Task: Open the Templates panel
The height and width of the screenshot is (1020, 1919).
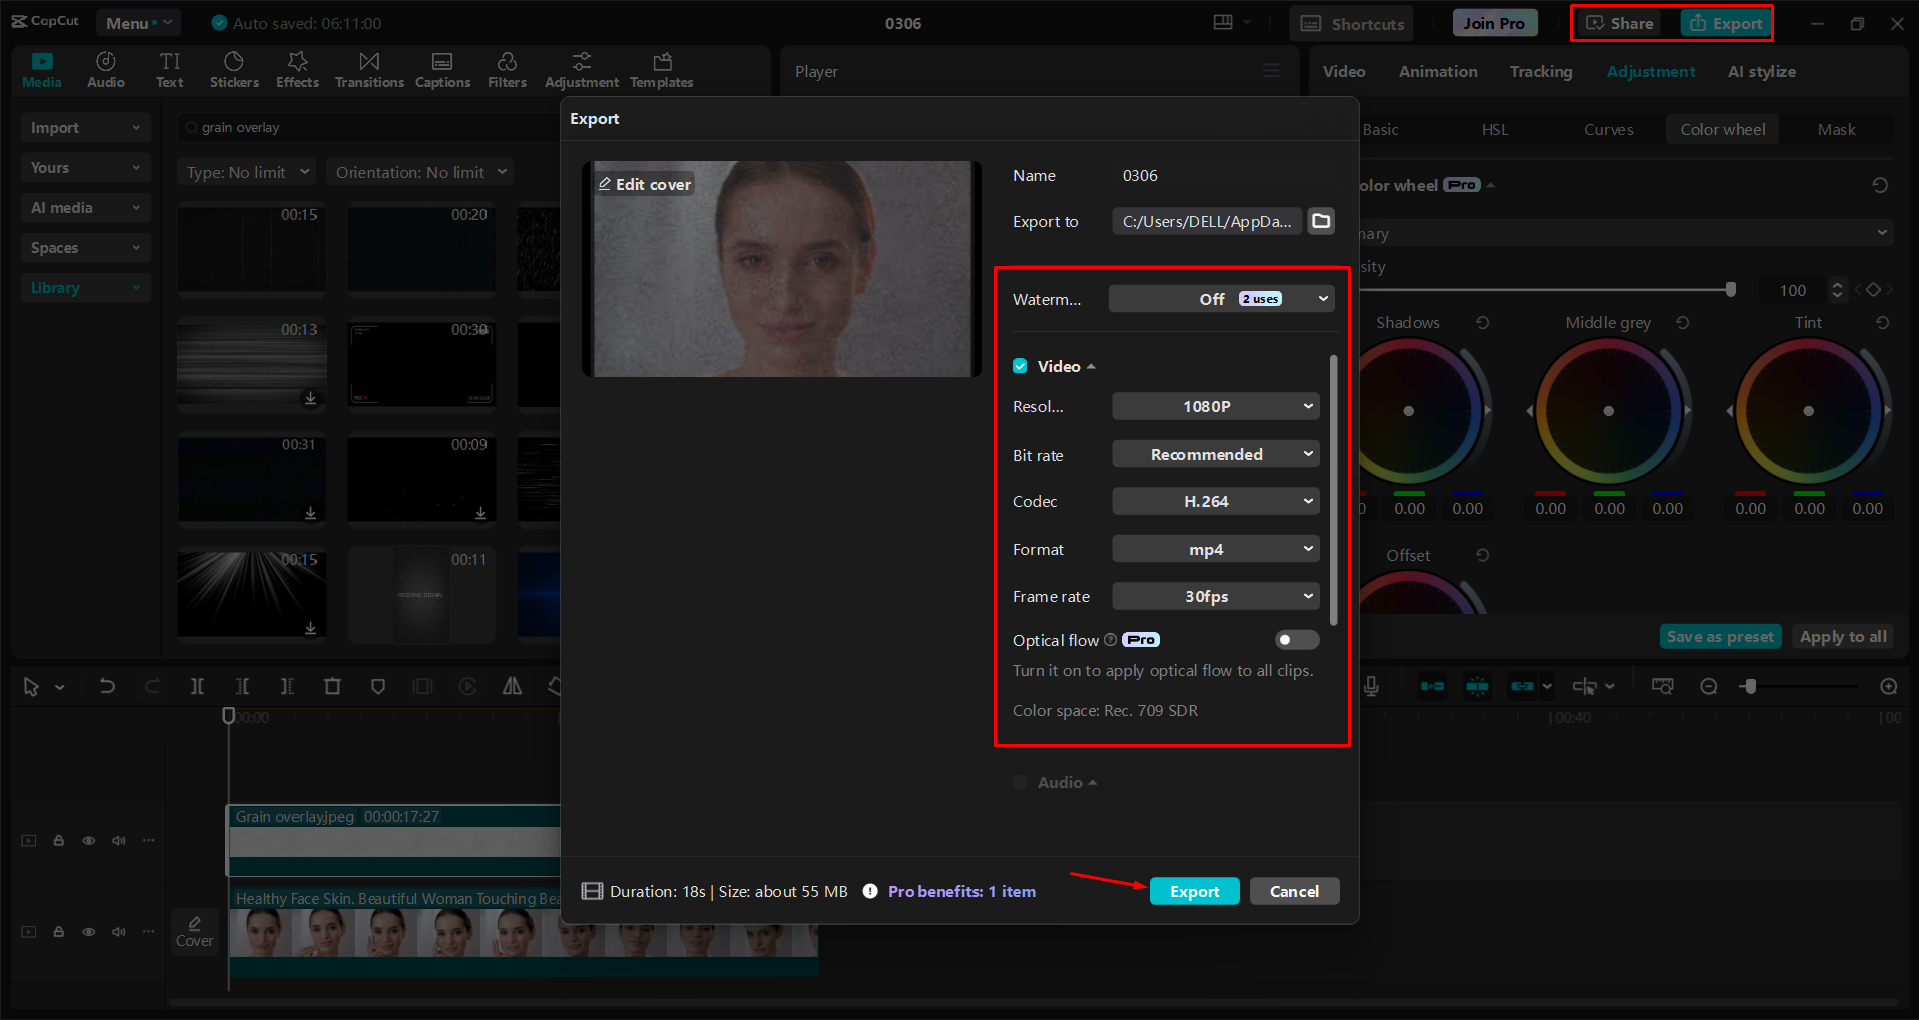Action: pos(661,68)
